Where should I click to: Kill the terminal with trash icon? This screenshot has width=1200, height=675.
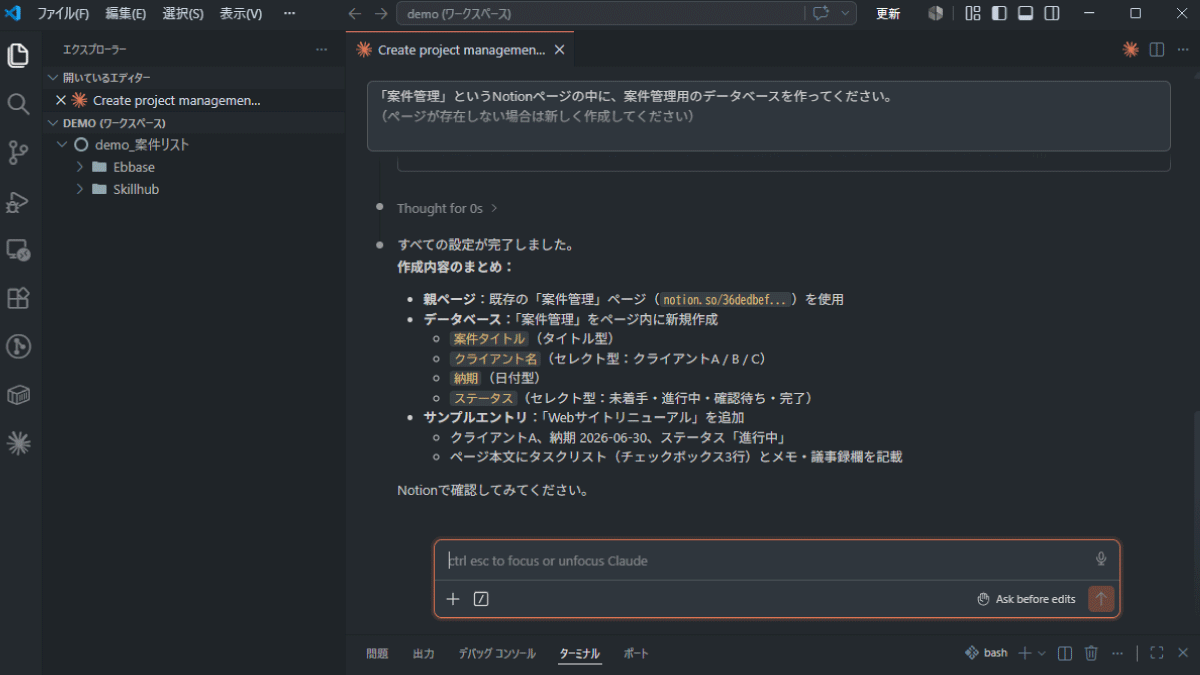click(x=1091, y=653)
